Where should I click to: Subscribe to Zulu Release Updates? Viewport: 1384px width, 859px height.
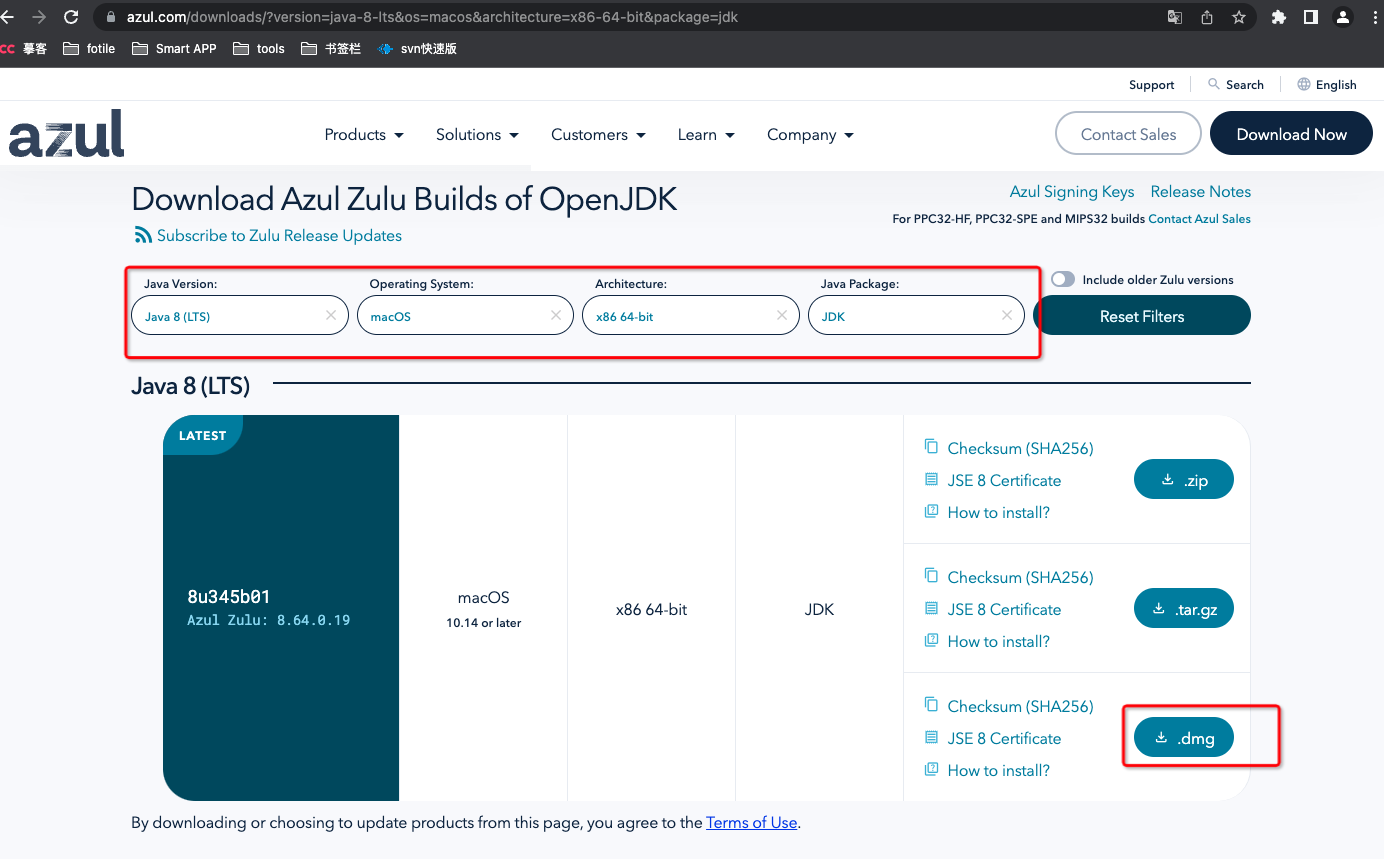click(279, 235)
